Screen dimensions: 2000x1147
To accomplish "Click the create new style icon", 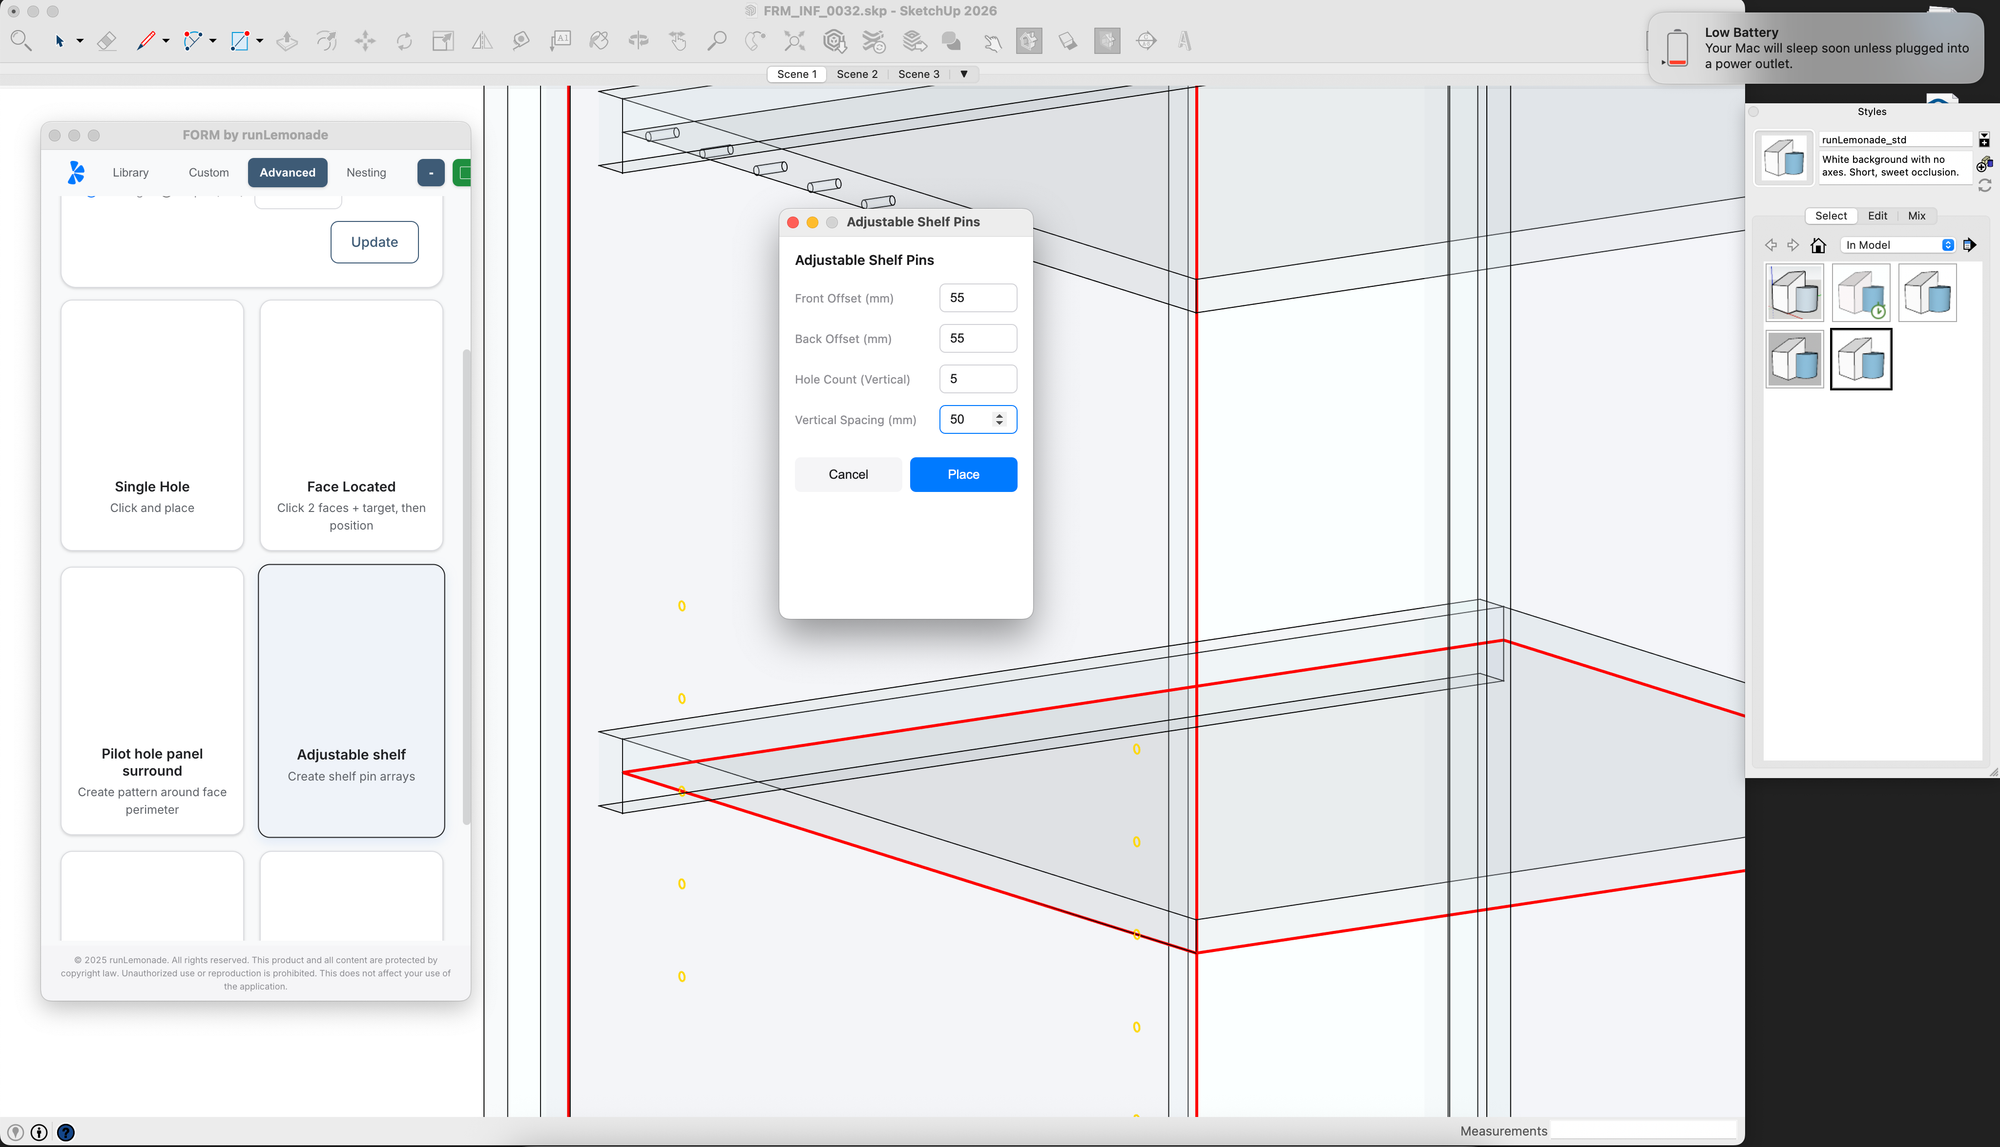I will point(1983,165).
